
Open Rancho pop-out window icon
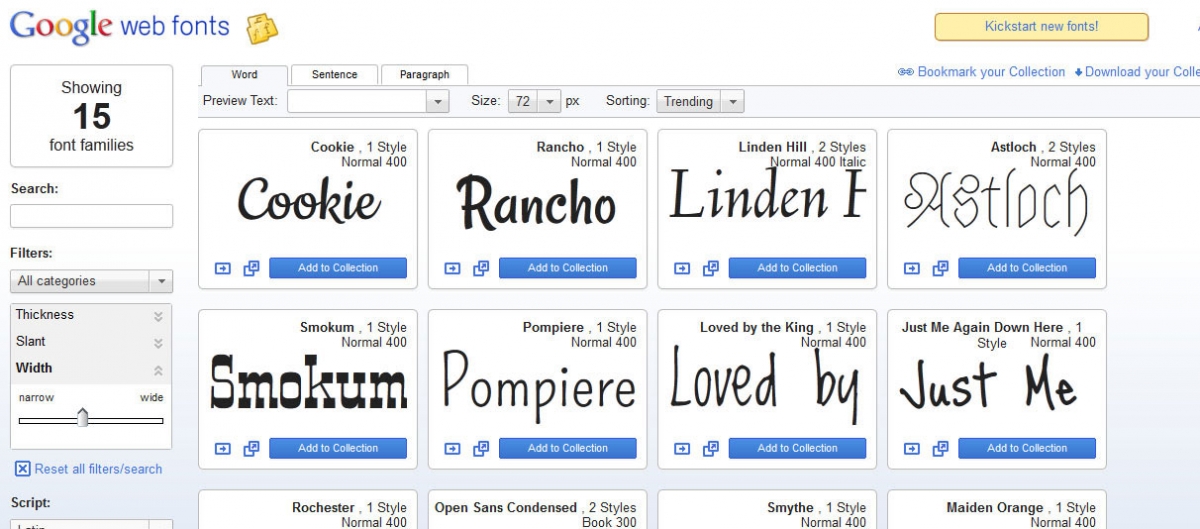[481, 268]
